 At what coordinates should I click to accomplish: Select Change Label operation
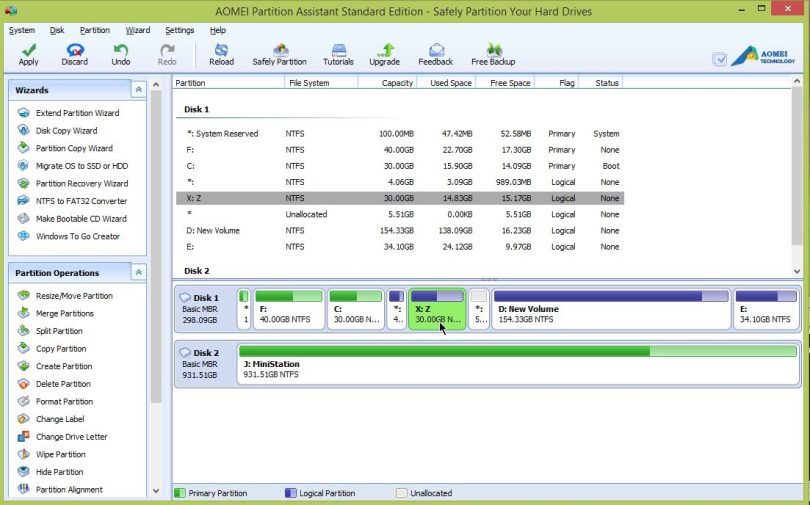(x=60, y=419)
